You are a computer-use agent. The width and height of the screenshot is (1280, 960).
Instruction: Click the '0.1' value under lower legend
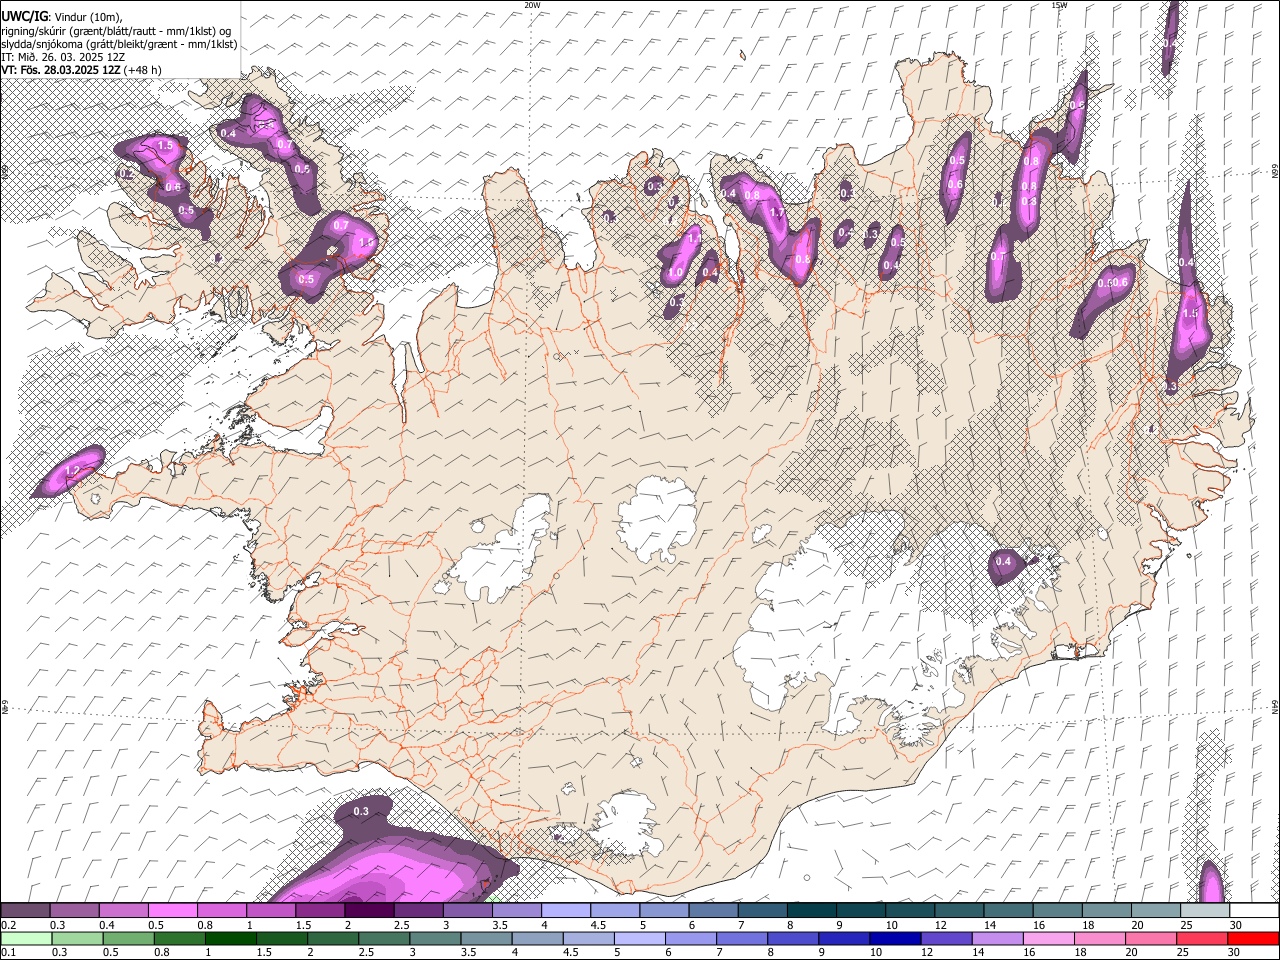pyautogui.click(x=8, y=952)
